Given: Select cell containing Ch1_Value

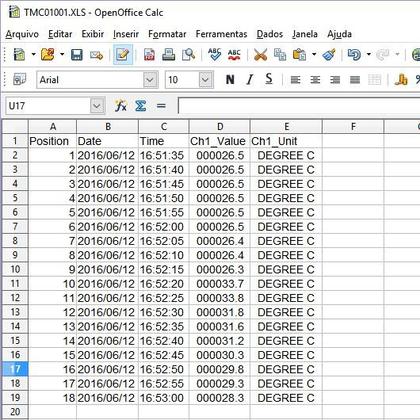Looking at the screenshot, I should coord(220,141).
